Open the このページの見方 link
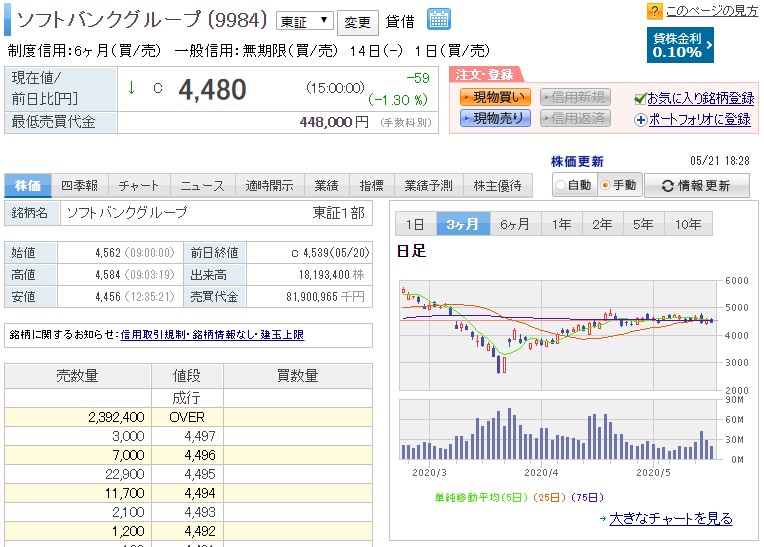Viewport: 764px width, 547px height. (712, 10)
